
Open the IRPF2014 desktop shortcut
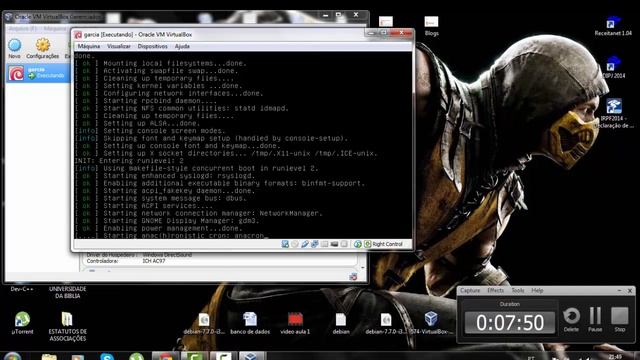click(614, 113)
